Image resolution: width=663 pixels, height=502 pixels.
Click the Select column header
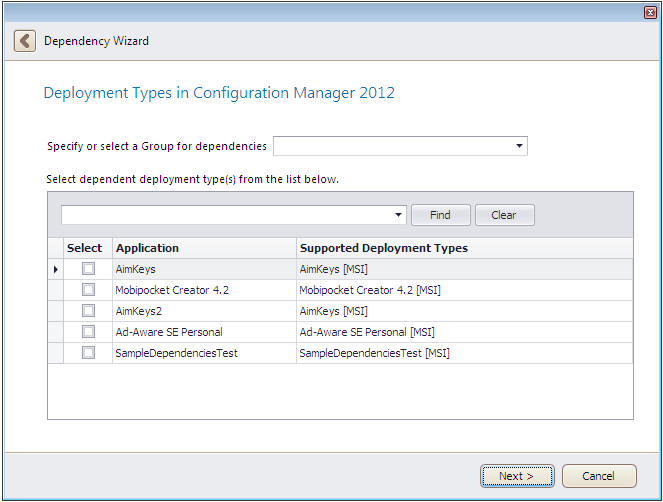pyautogui.click(x=85, y=248)
